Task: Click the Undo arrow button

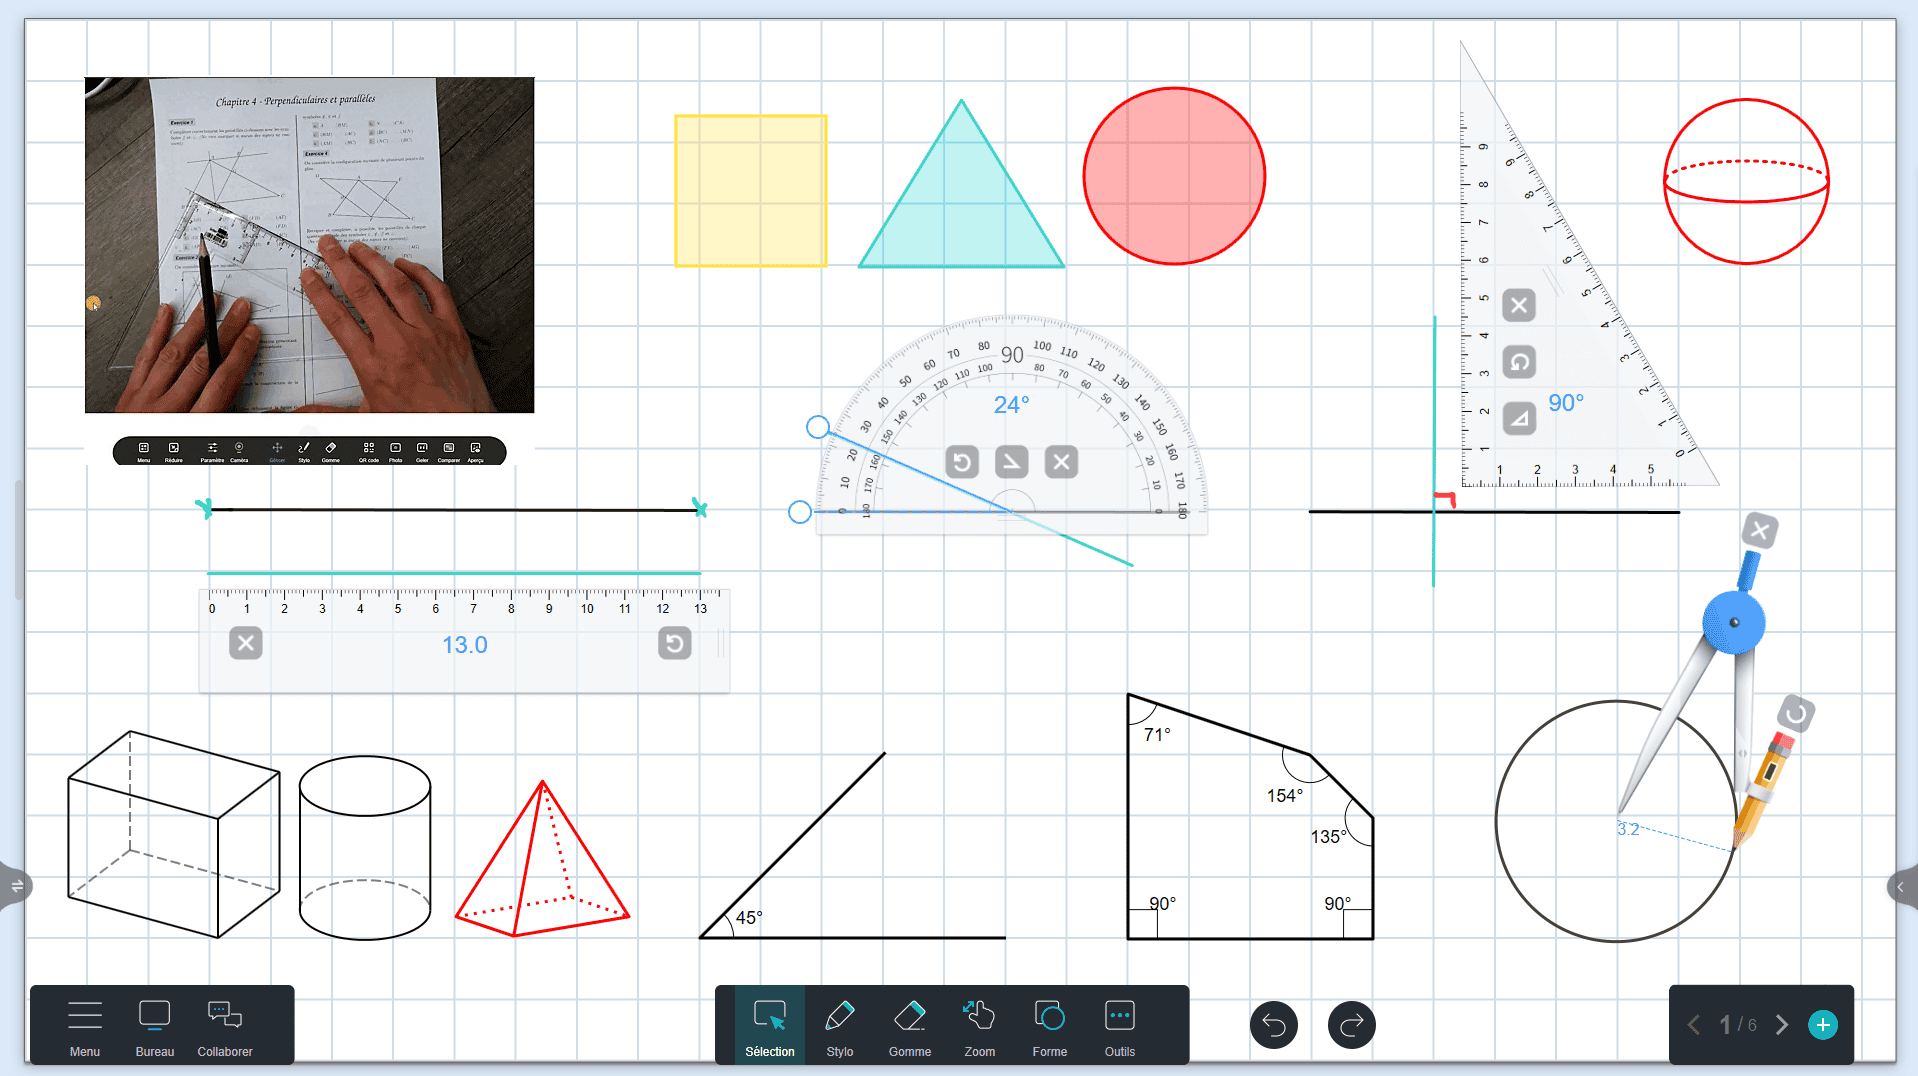Action: (x=1273, y=1025)
